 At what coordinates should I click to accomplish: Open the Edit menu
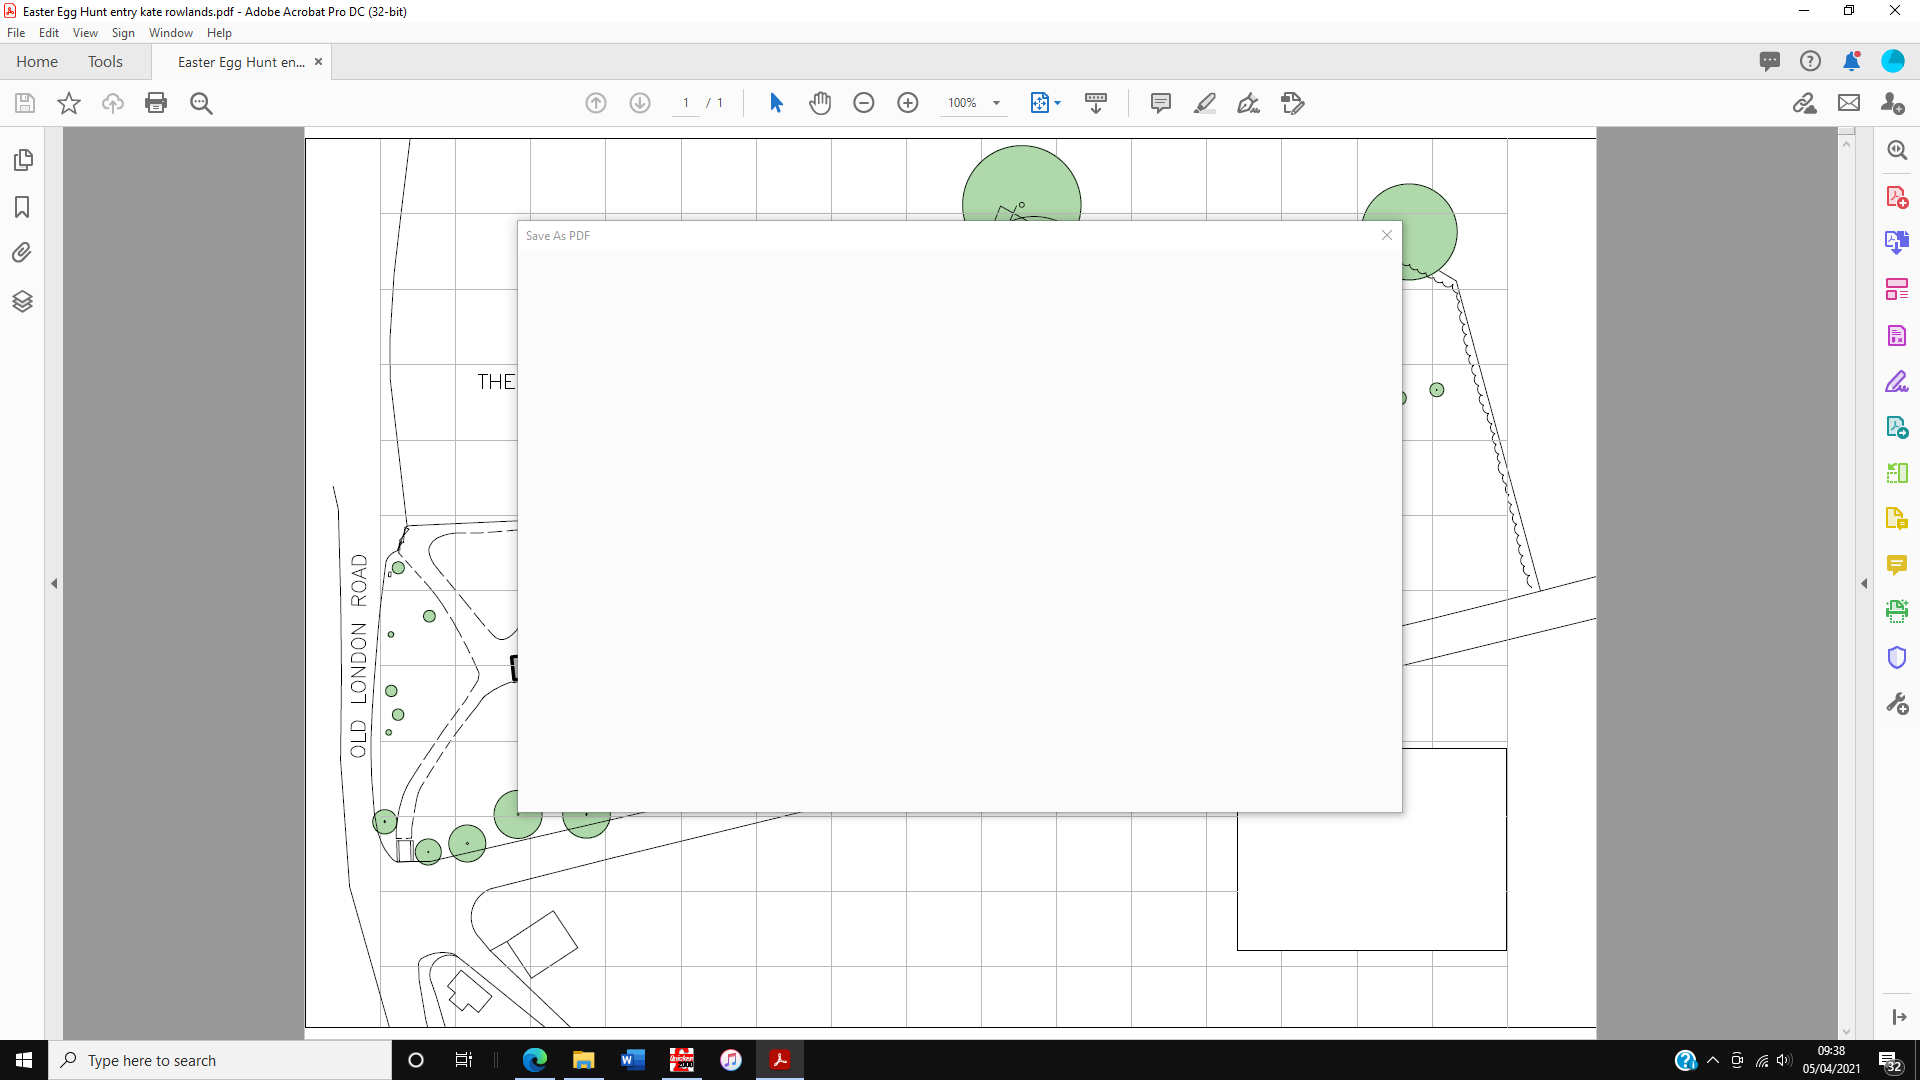coord(48,33)
